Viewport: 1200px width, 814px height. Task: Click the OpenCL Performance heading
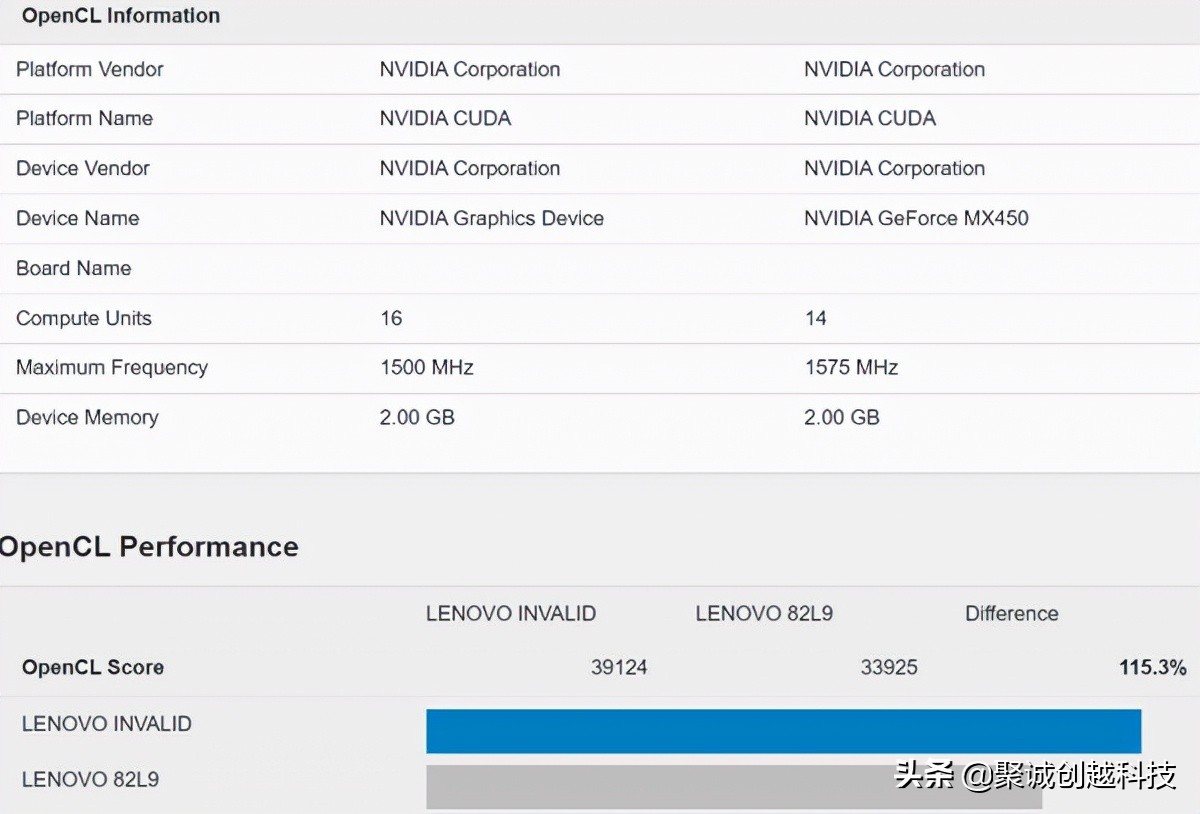point(150,546)
